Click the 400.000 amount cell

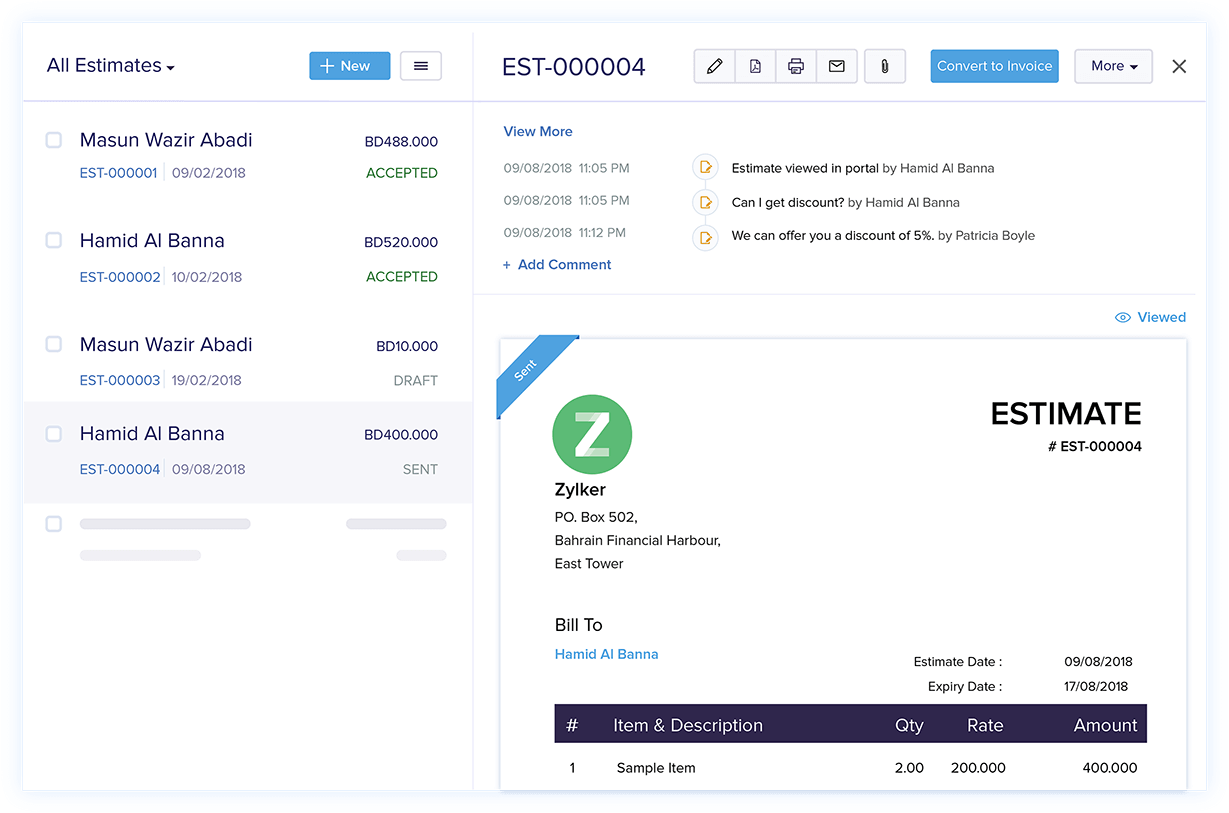coord(1110,768)
